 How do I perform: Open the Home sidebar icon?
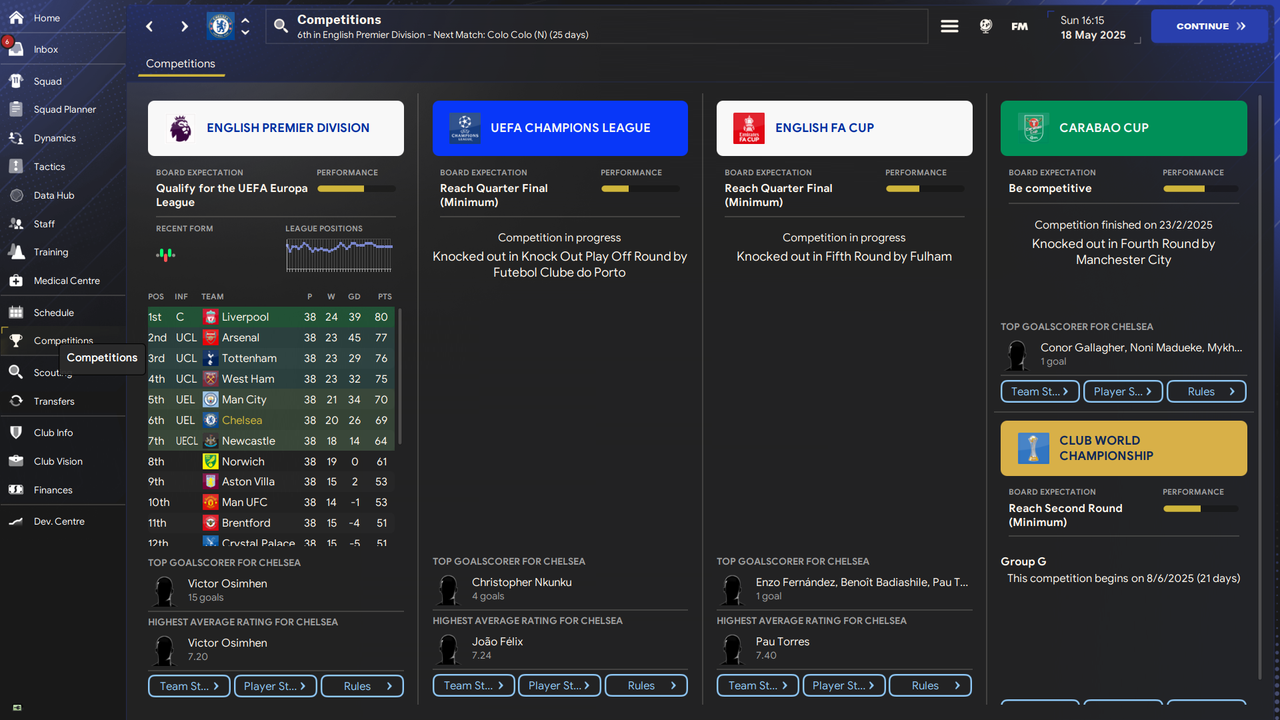pyautogui.click(x=16, y=18)
